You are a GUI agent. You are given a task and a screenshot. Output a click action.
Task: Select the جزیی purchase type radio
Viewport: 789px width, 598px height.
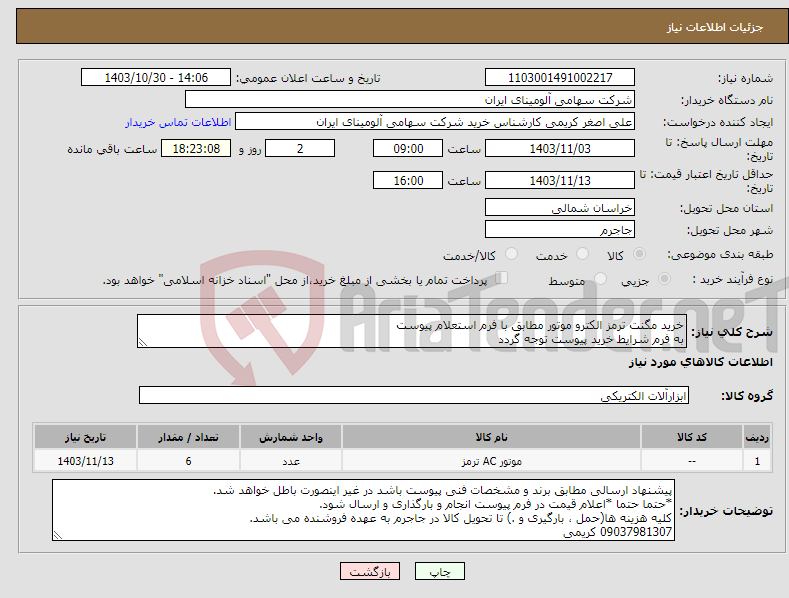[x=664, y=278]
